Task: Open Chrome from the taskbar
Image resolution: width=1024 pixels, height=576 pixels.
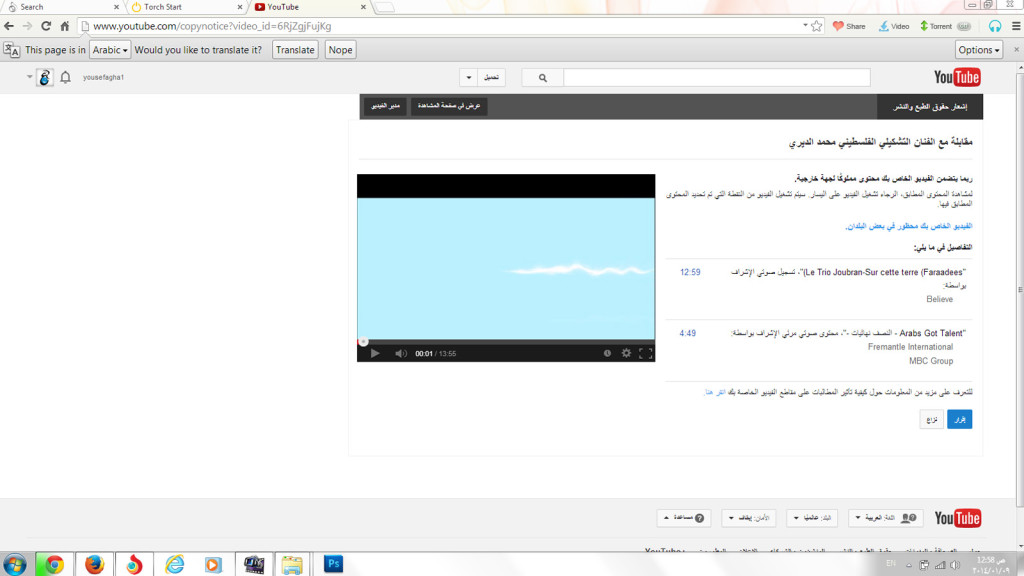Action: pyautogui.click(x=54, y=564)
